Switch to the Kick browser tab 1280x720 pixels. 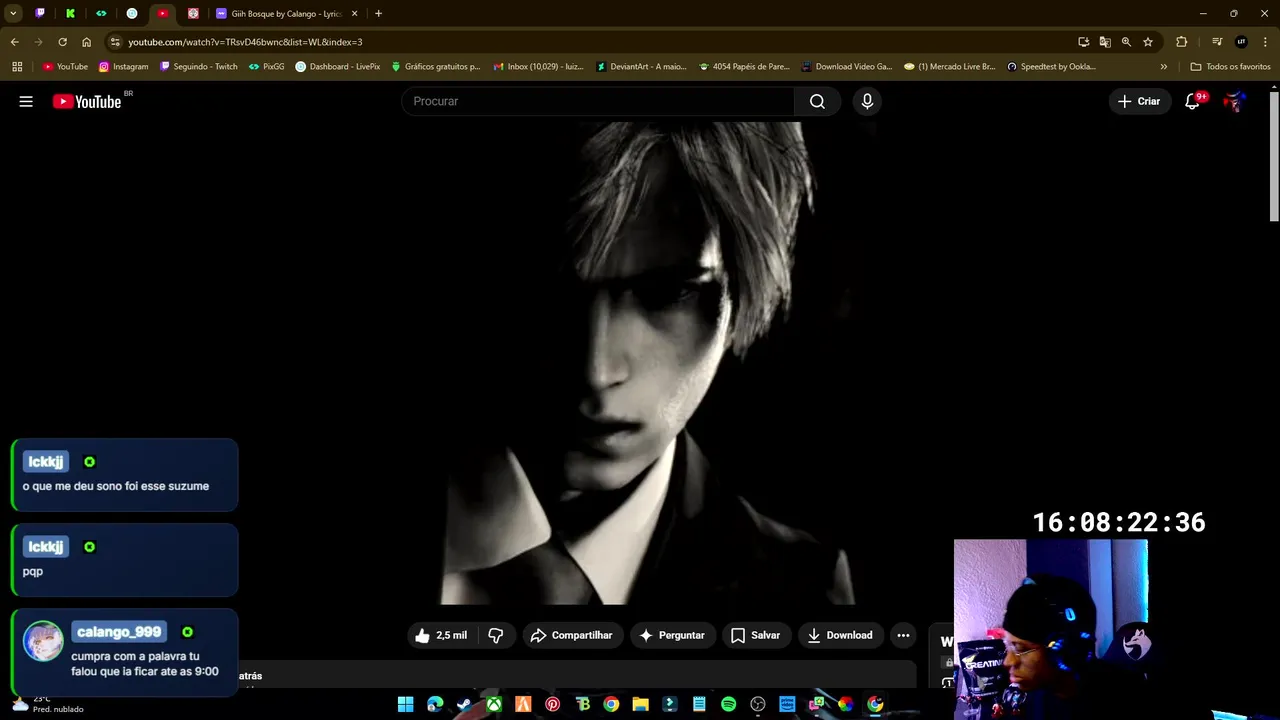pyautogui.click(x=70, y=14)
